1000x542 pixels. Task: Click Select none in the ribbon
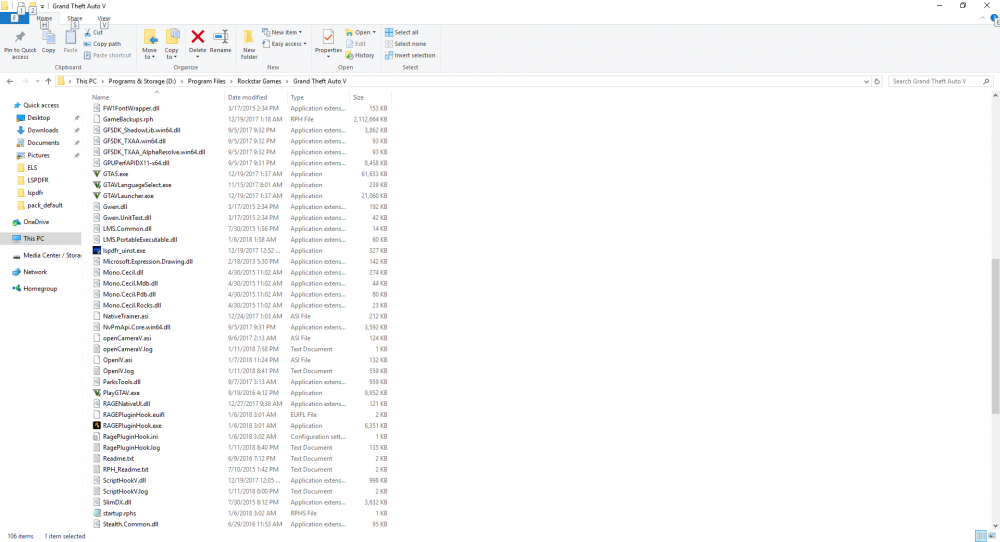click(x=406, y=44)
